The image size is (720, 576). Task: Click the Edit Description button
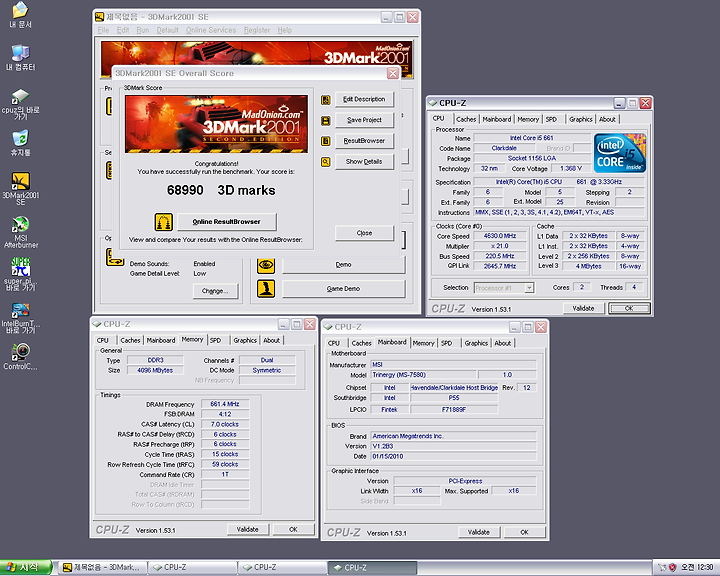pos(364,99)
